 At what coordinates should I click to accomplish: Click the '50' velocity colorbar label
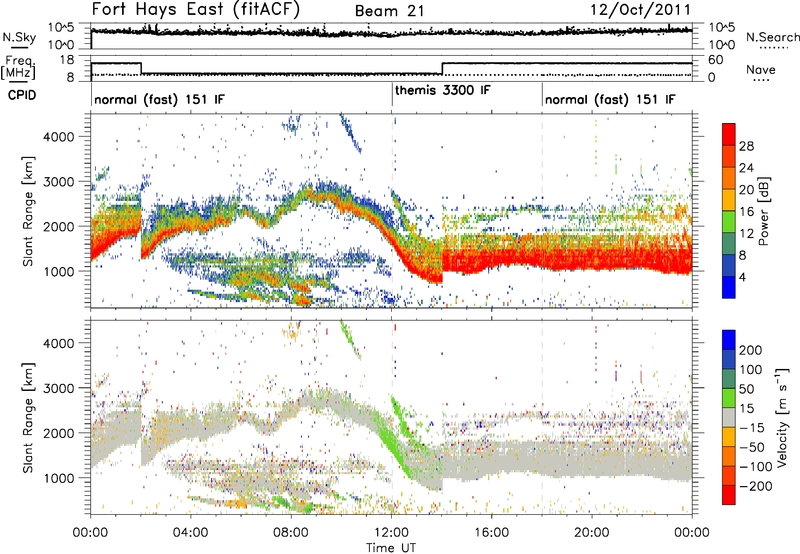[746, 389]
